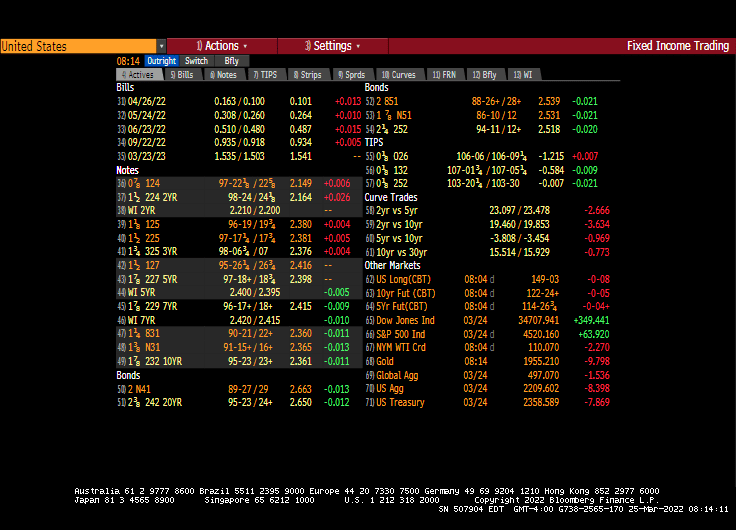Open the S&P 500 Ind row
Screen dimensions: 736x530
coord(400,334)
